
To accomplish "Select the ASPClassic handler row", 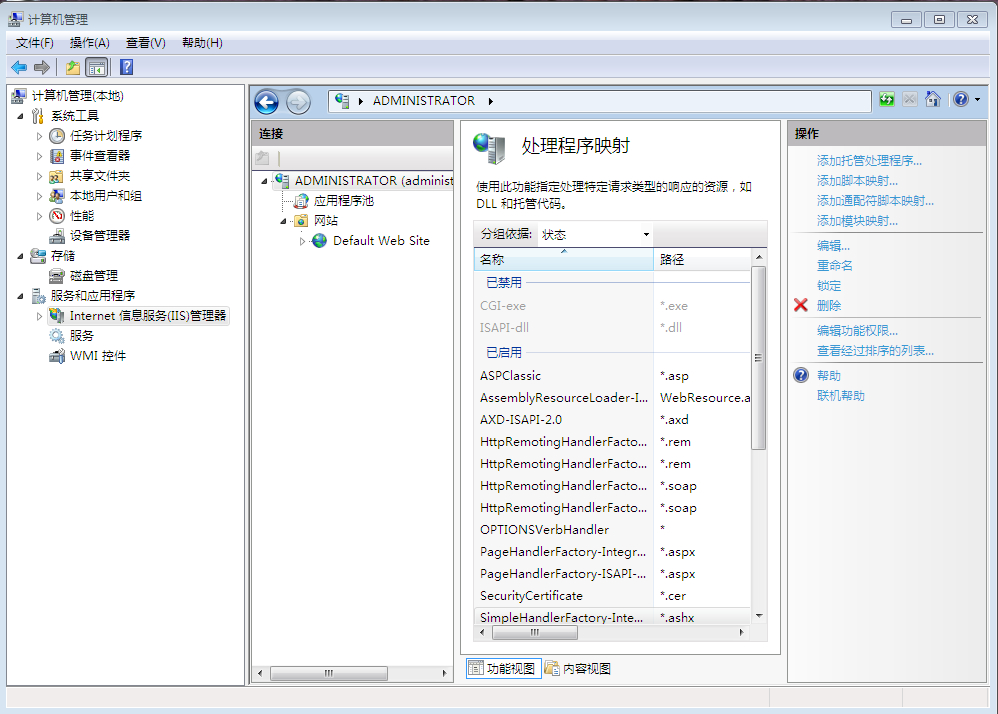I will [612, 376].
